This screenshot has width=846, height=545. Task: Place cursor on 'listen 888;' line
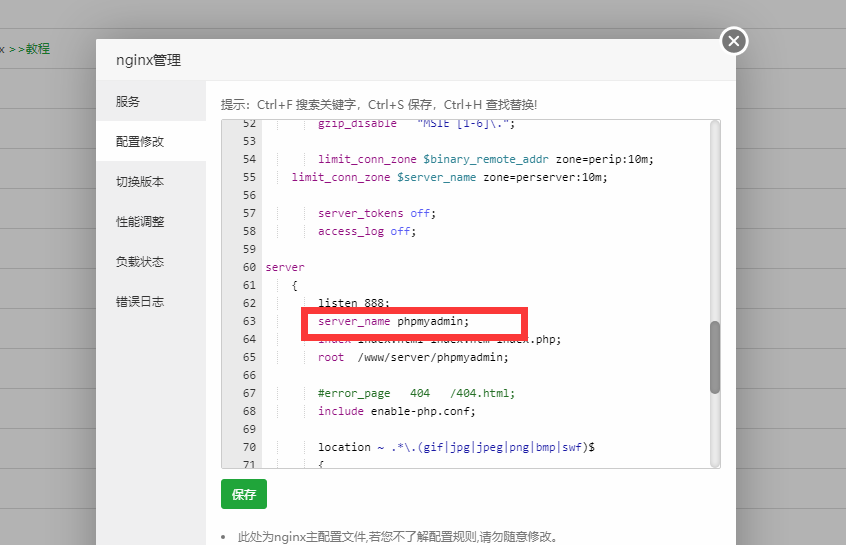pyautogui.click(x=354, y=303)
